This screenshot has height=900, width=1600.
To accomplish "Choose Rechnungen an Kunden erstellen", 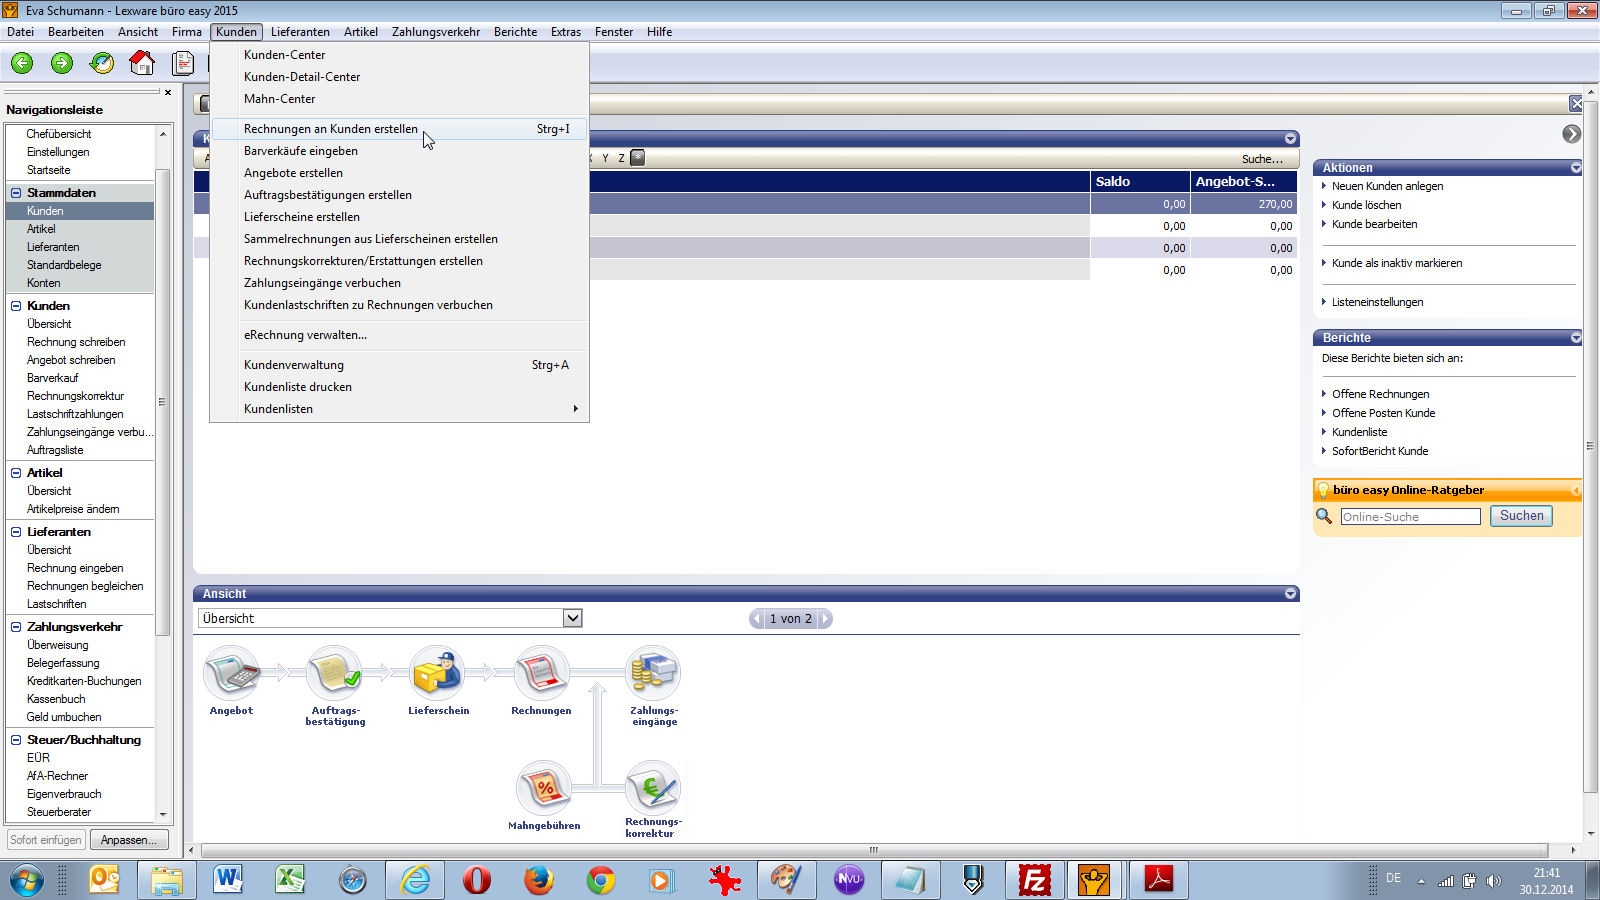I will (x=399, y=129).
